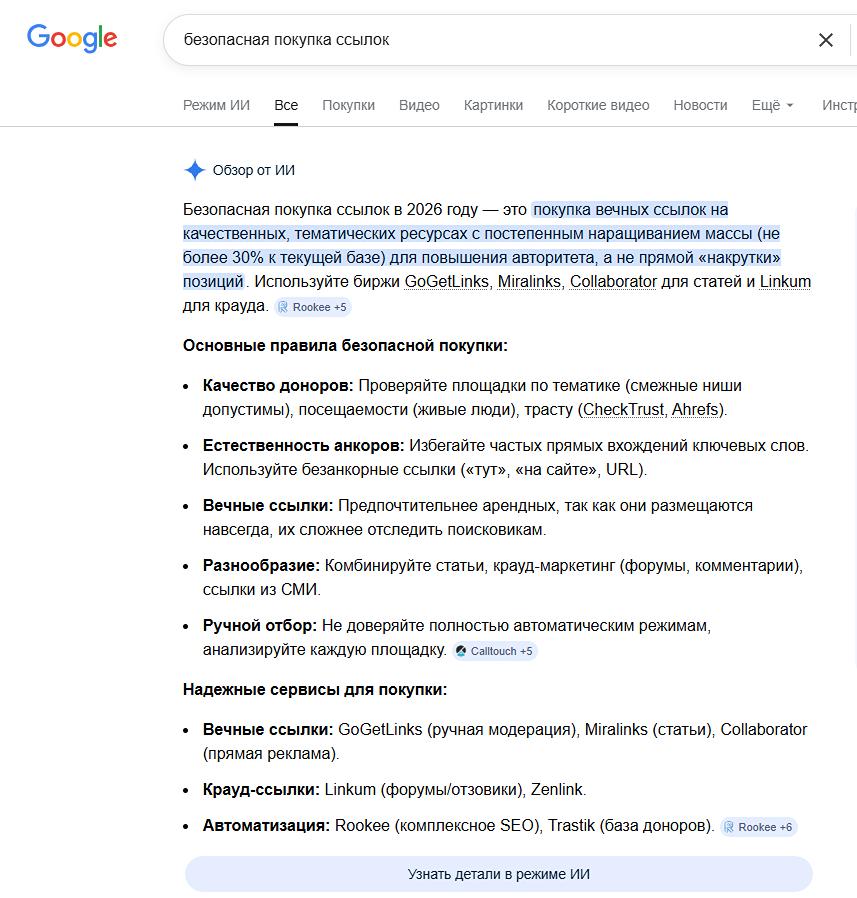Switch to the Режим ИИ tab
Image resolution: width=857 pixels, height=898 pixels.
tap(216, 105)
